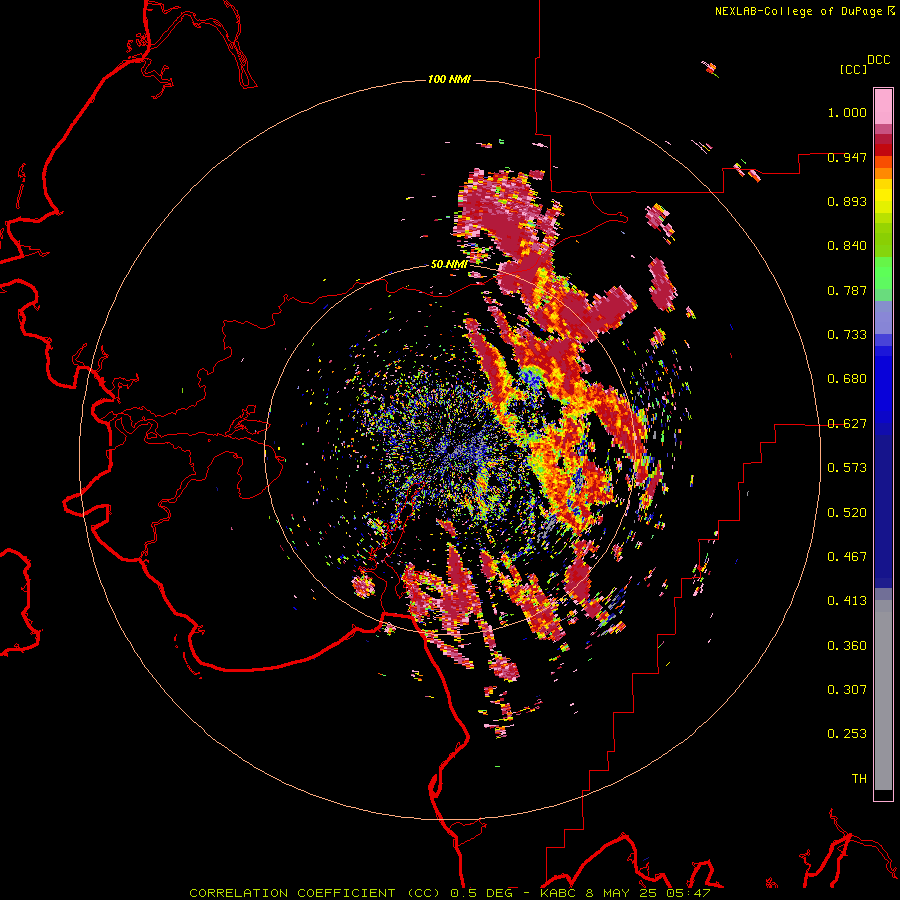Click the Correlation Coefficient caption at bottom

click(x=450, y=893)
